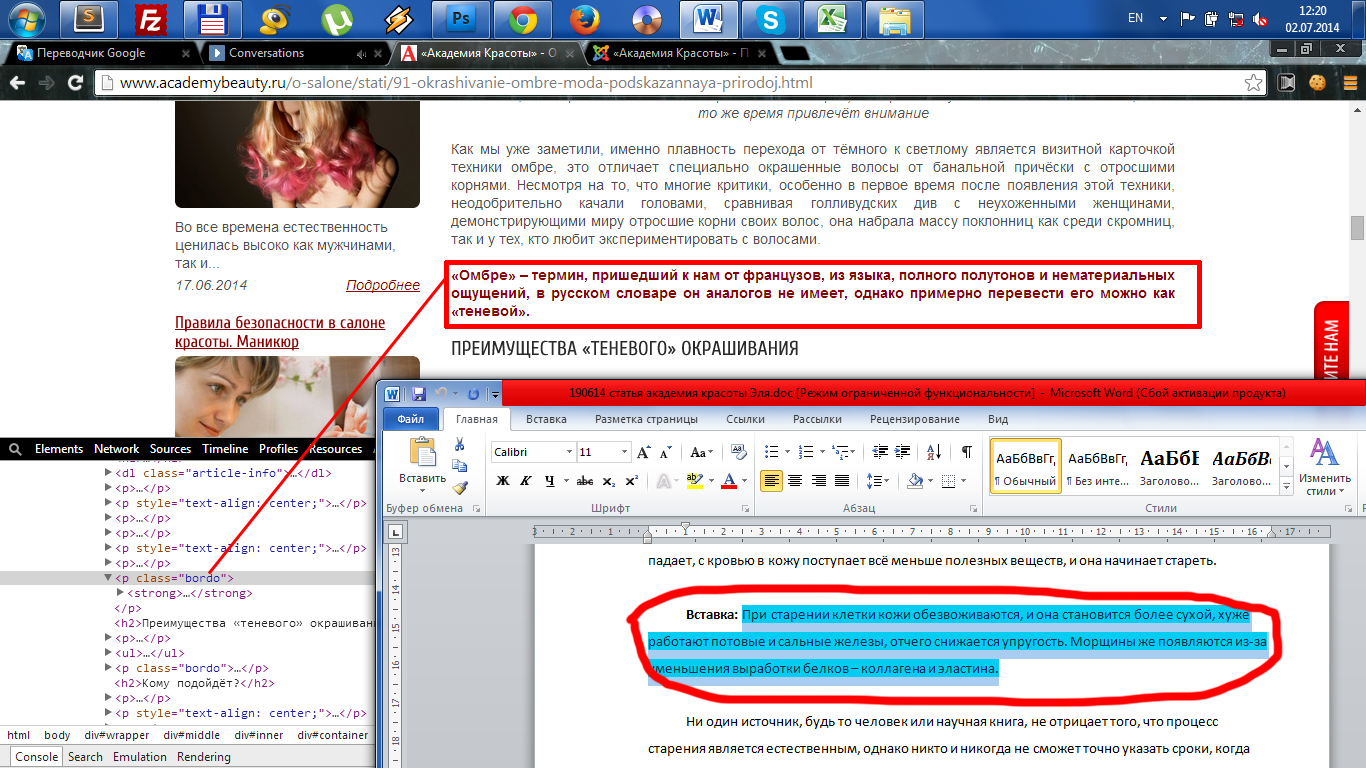This screenshot has width=1366, height=768.
Task: Open the font size 11 dropdown
Action: pos(624,452)
